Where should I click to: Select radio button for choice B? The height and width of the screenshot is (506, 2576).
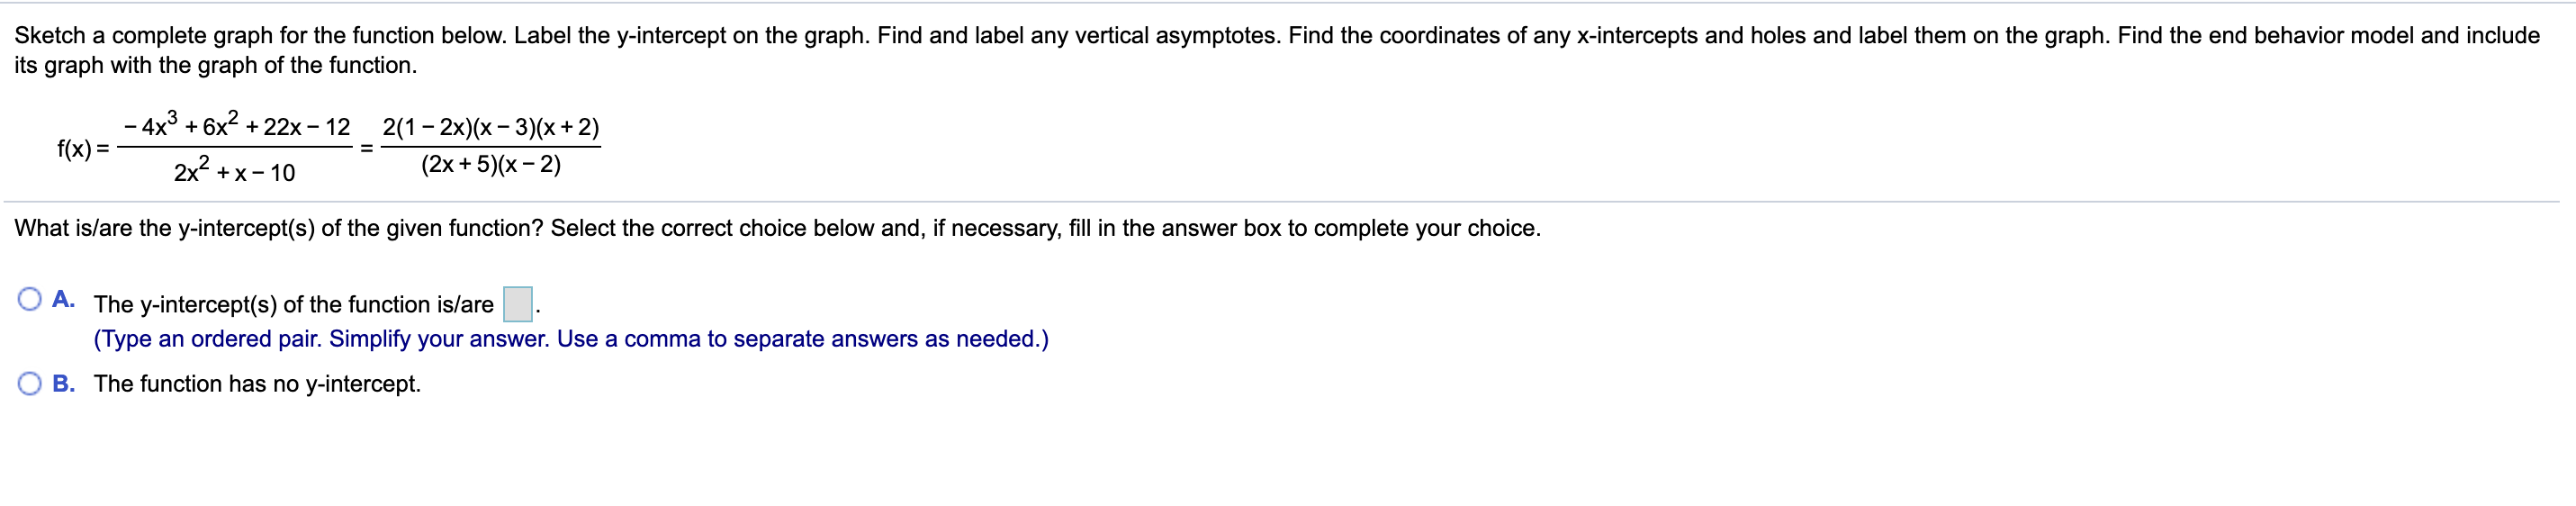[x=30, y=384]
